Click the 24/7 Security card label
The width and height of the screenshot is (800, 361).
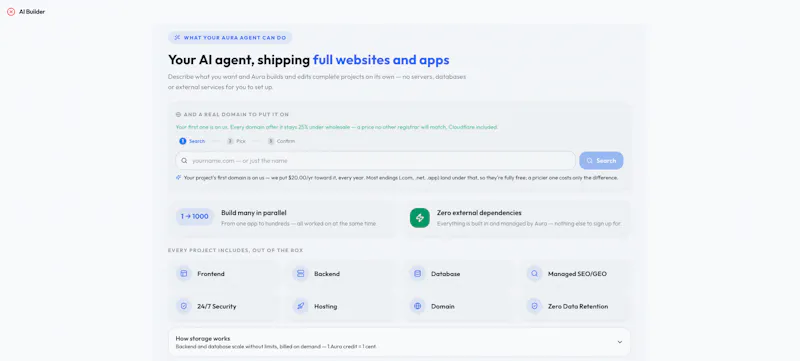(217, 306)
